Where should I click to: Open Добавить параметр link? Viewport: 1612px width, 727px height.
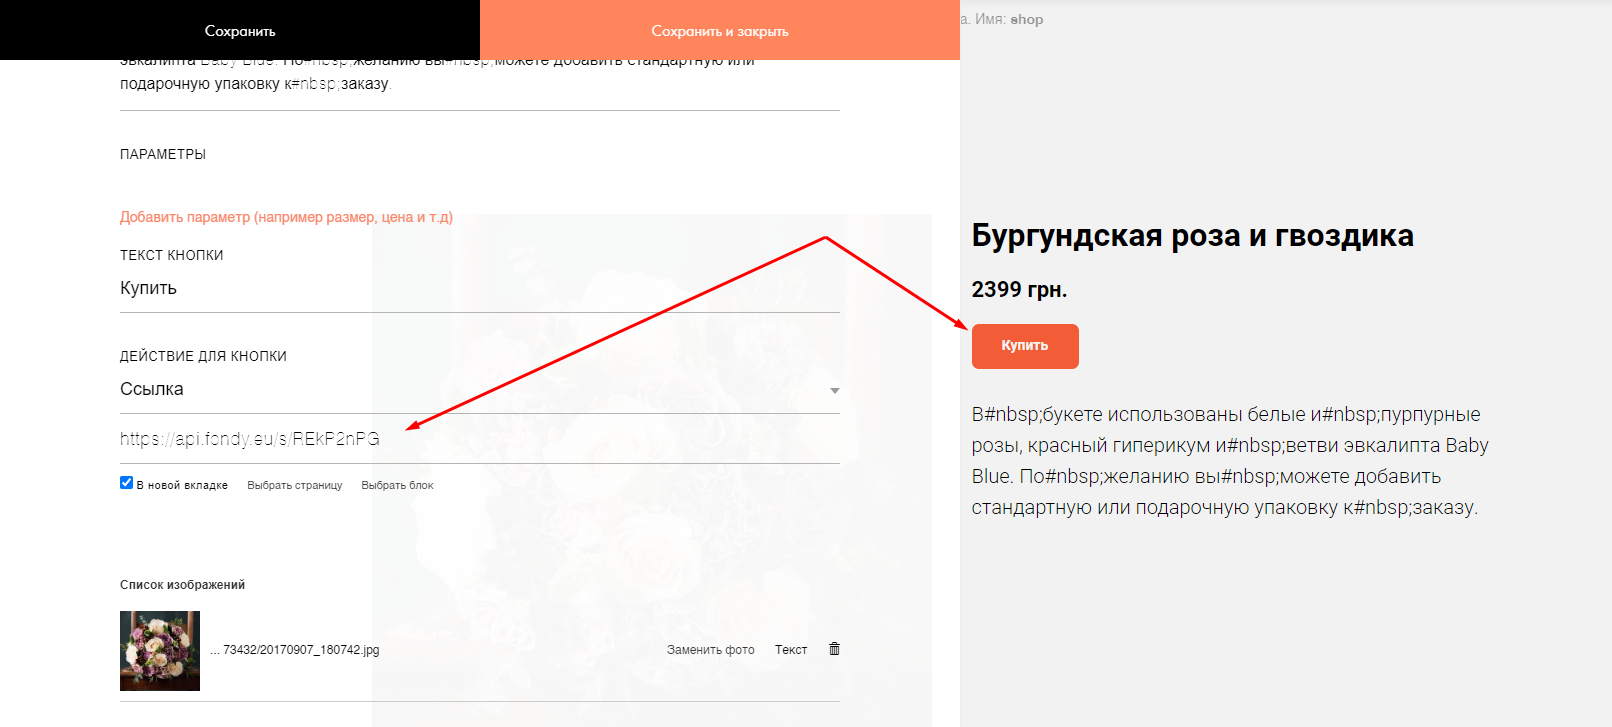286,217
